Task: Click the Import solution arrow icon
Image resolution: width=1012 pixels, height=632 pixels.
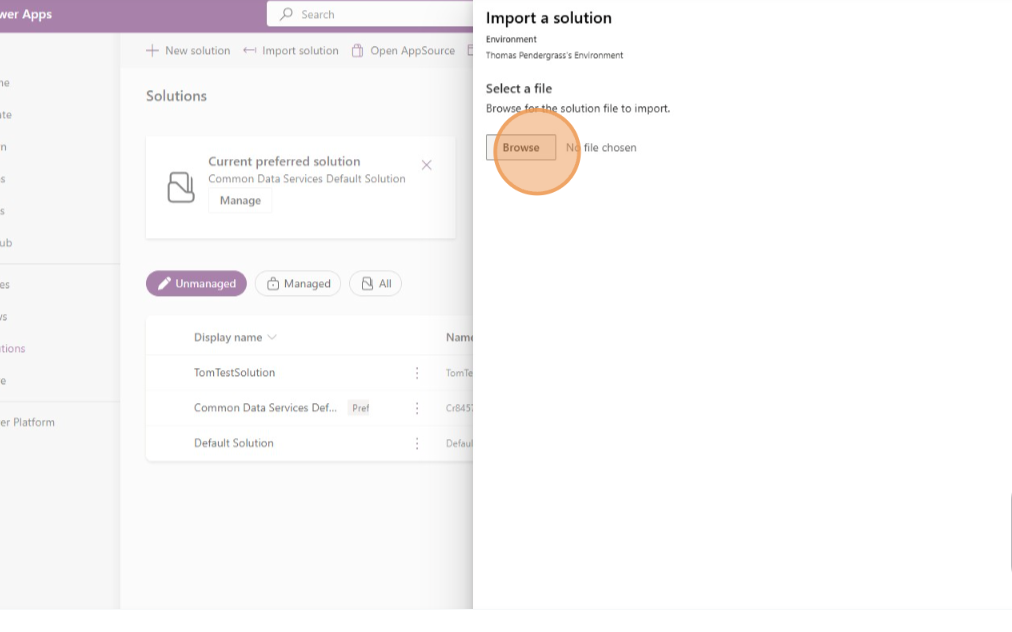Action: click(249, 50)
